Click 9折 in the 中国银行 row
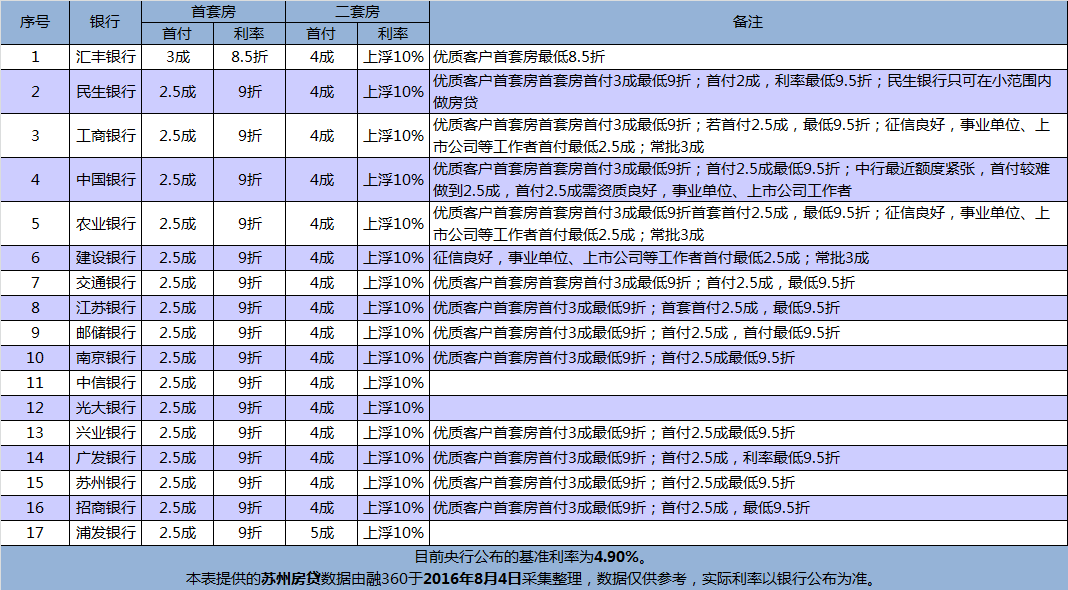The width and height of the screenshot is (1068, 590). tap(249, 179)
